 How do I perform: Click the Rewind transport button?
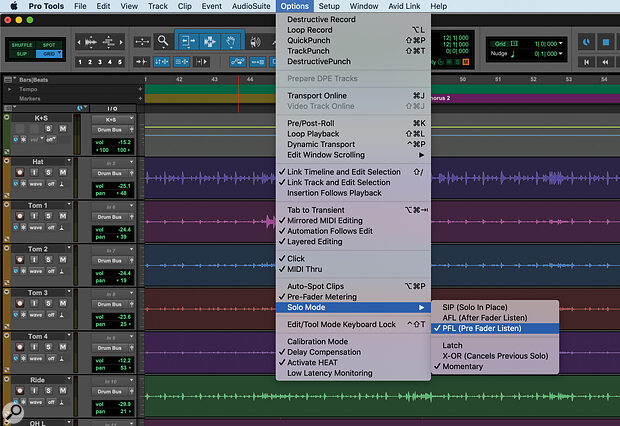coord(605,62)
